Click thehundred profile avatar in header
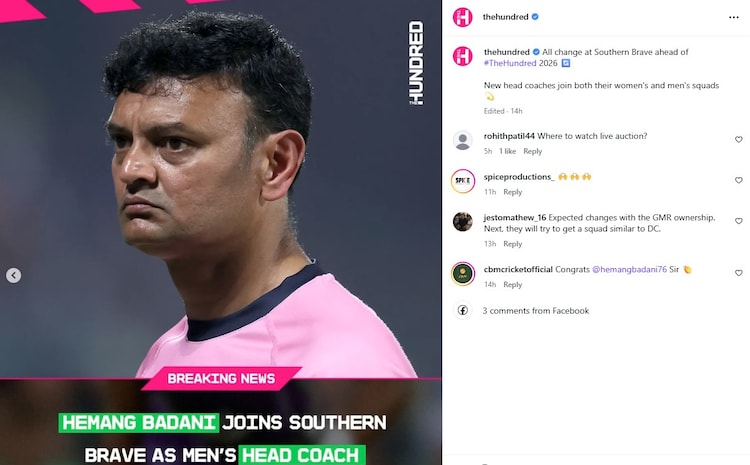Viewport: 750px width, 465px height. click(463, 17)
